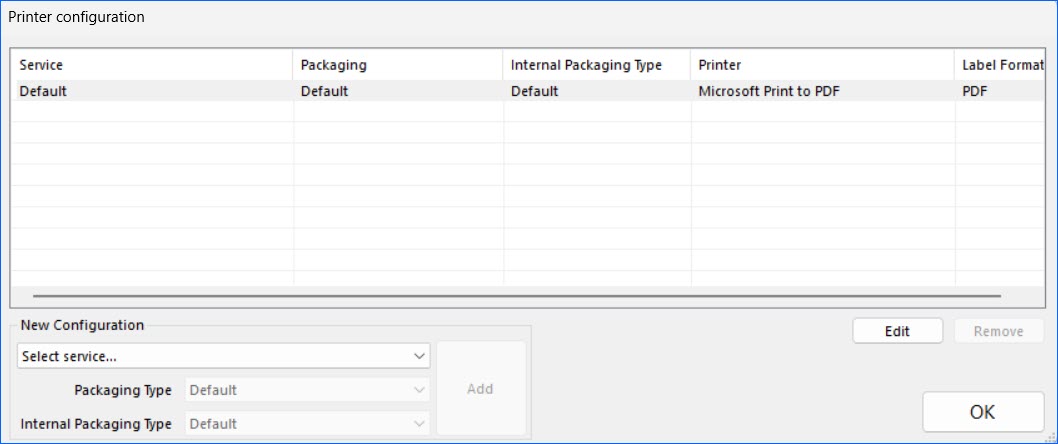
Task: Click the table's horizontal scrollbar
Action: pos(516,296)
